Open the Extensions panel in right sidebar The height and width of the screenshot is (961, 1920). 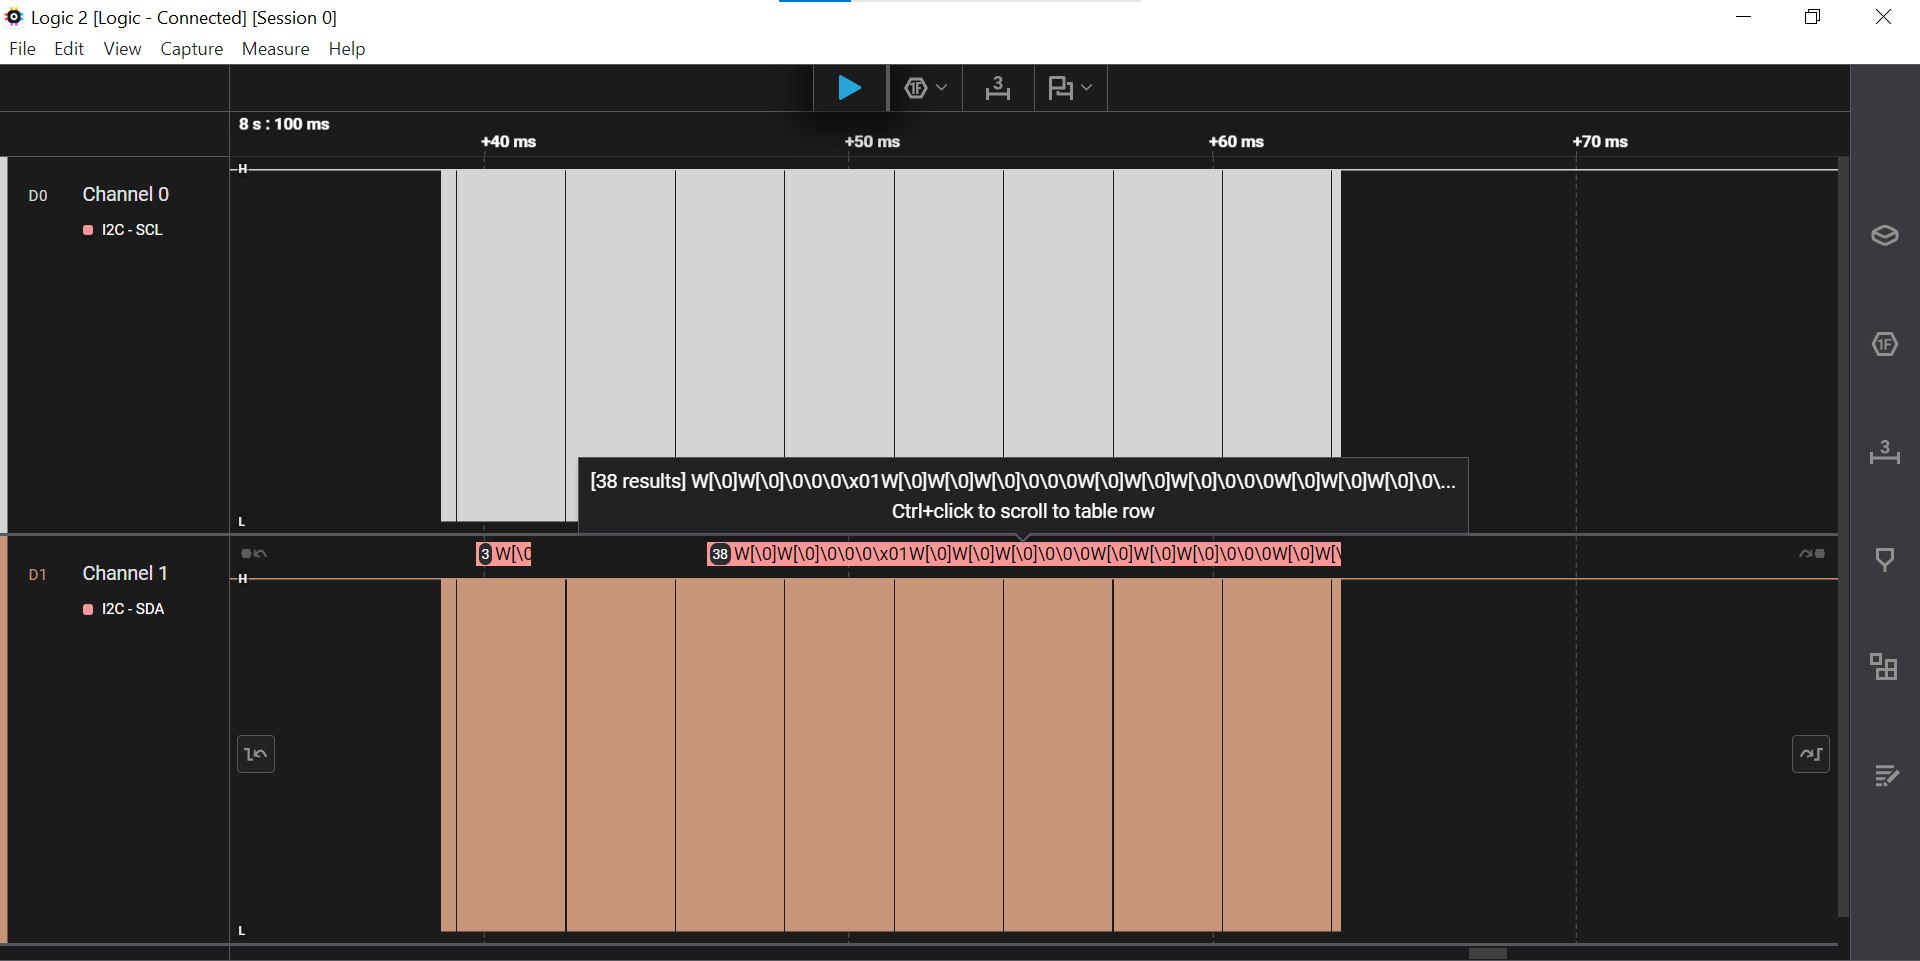pyautogui.click(x=1884, y=667)
